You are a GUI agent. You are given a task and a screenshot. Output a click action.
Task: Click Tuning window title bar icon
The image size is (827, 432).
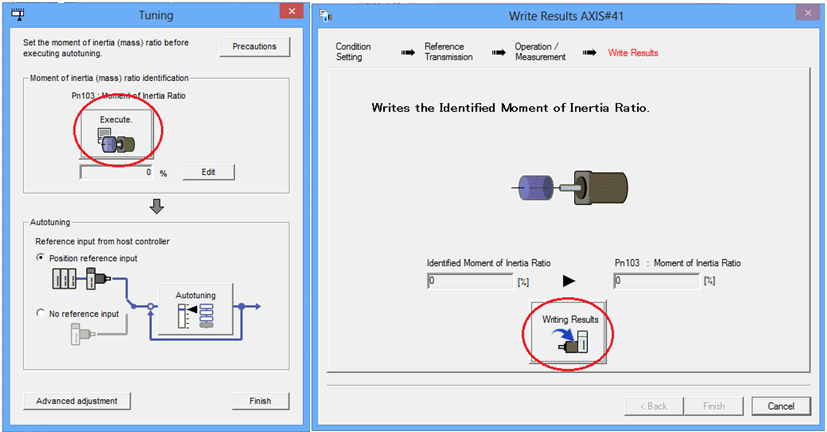point(17,11)
